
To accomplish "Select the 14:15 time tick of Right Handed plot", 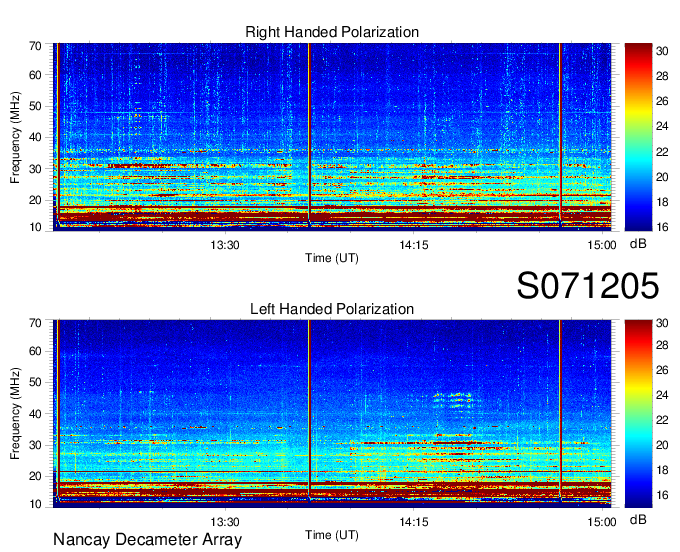I will click(414, 245).
